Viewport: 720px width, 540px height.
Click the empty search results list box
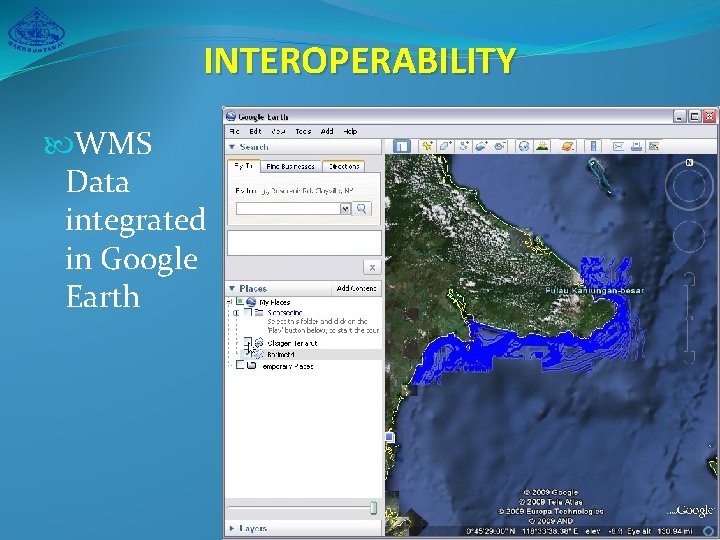click(304, 242)
